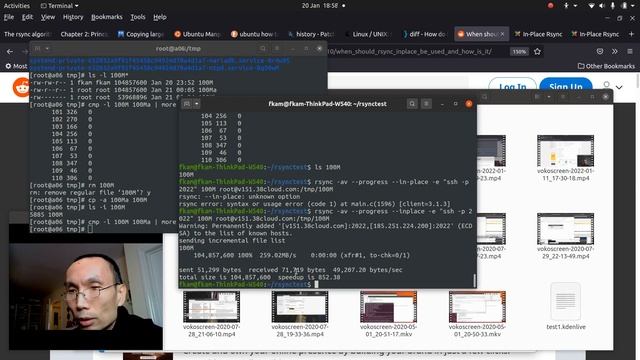
Task: Open the Terminal app menu in top bar
Action: (59, 6)
